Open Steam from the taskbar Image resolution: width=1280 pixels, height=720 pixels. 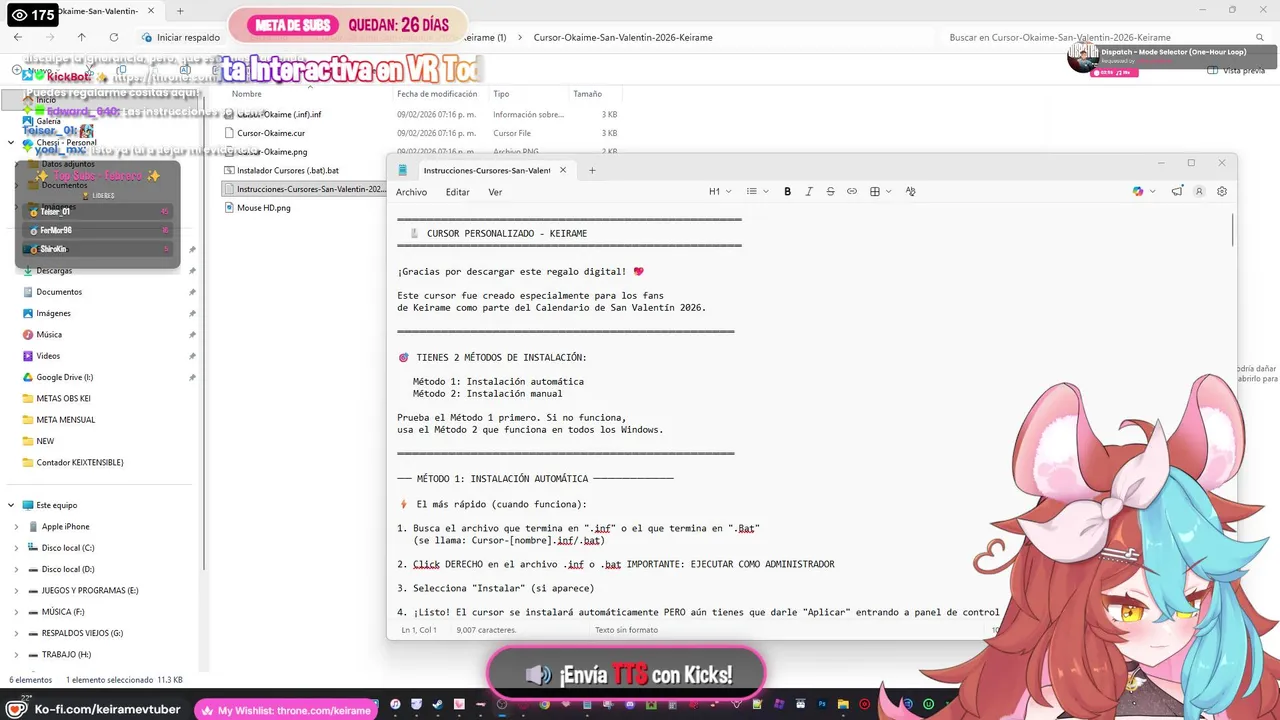pos(439,705)
